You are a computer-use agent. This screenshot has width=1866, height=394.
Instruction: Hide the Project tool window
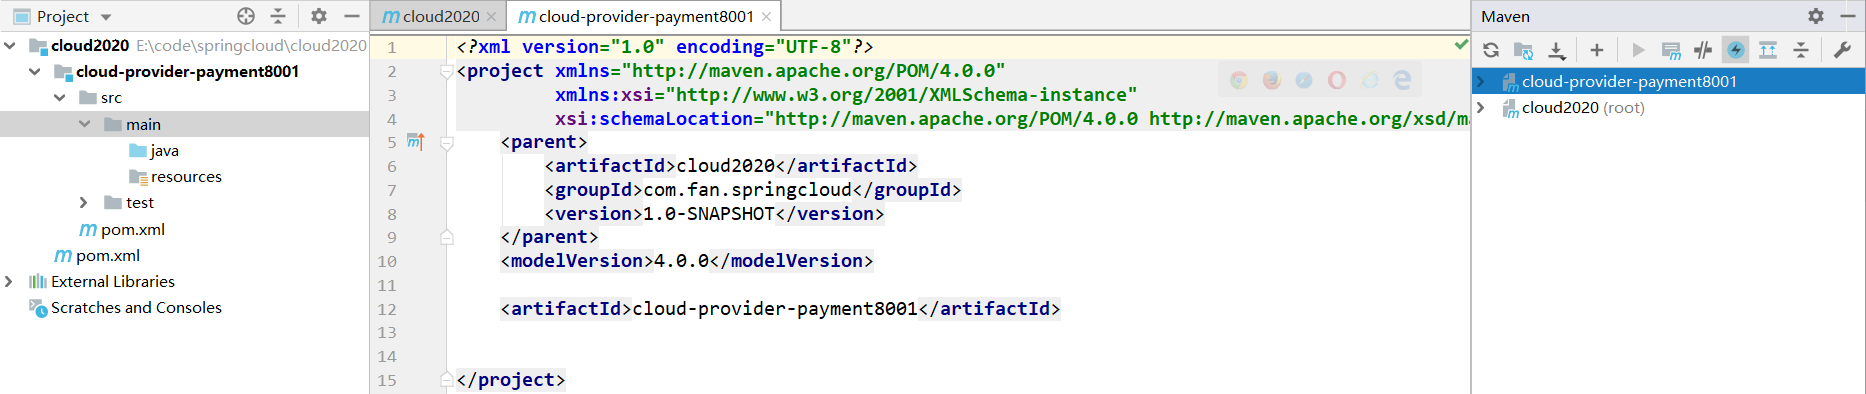[351, 16]
